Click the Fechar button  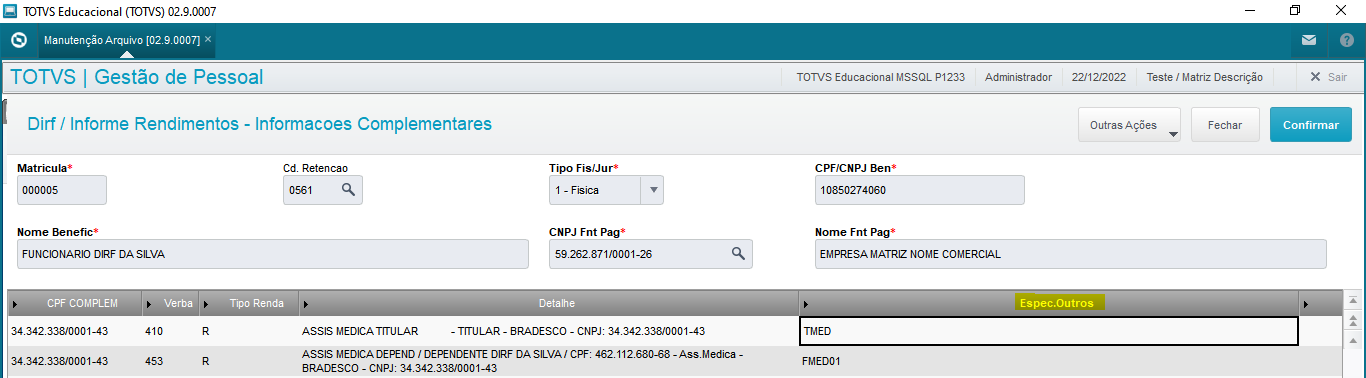pyautogui.click(x=1225, y=125)
